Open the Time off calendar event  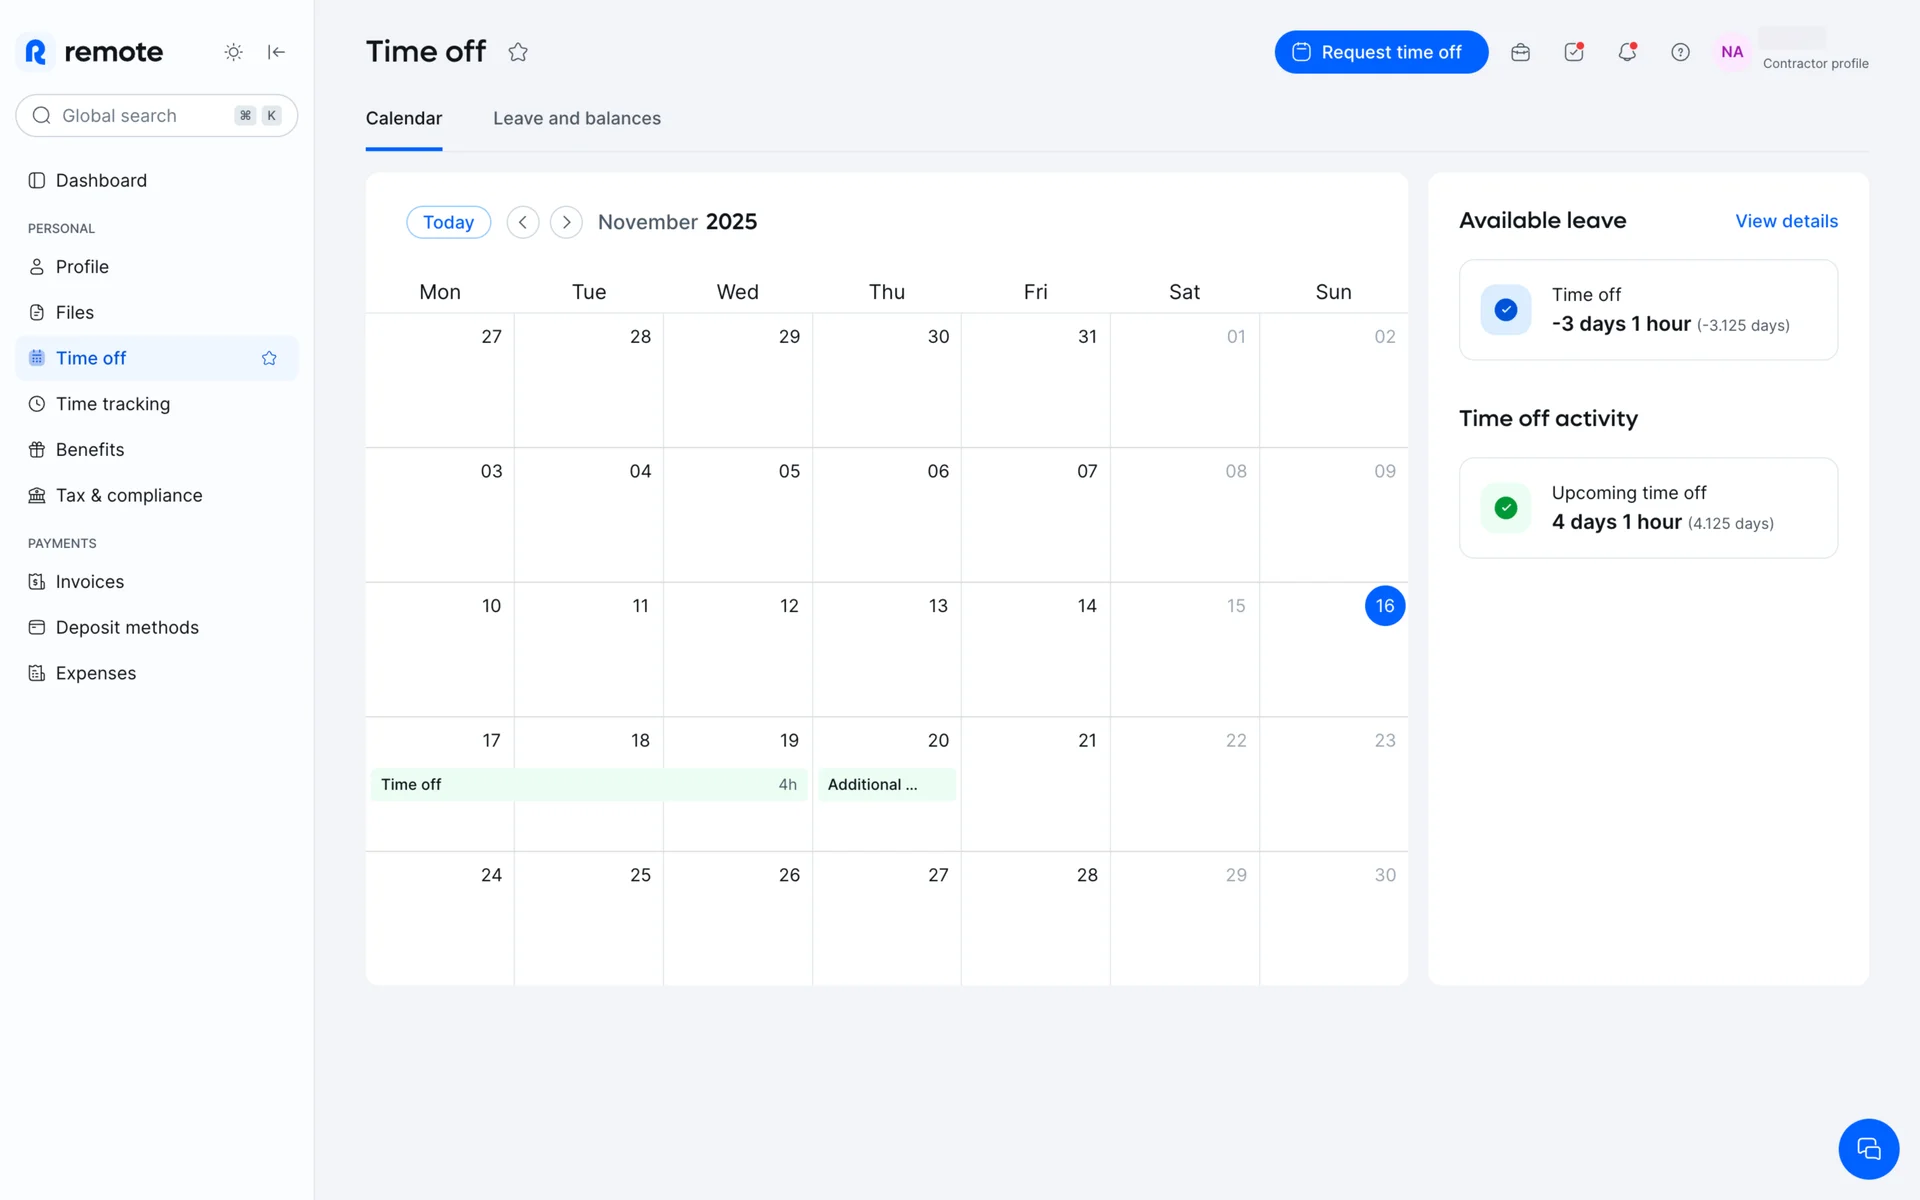tap(588, 785)
